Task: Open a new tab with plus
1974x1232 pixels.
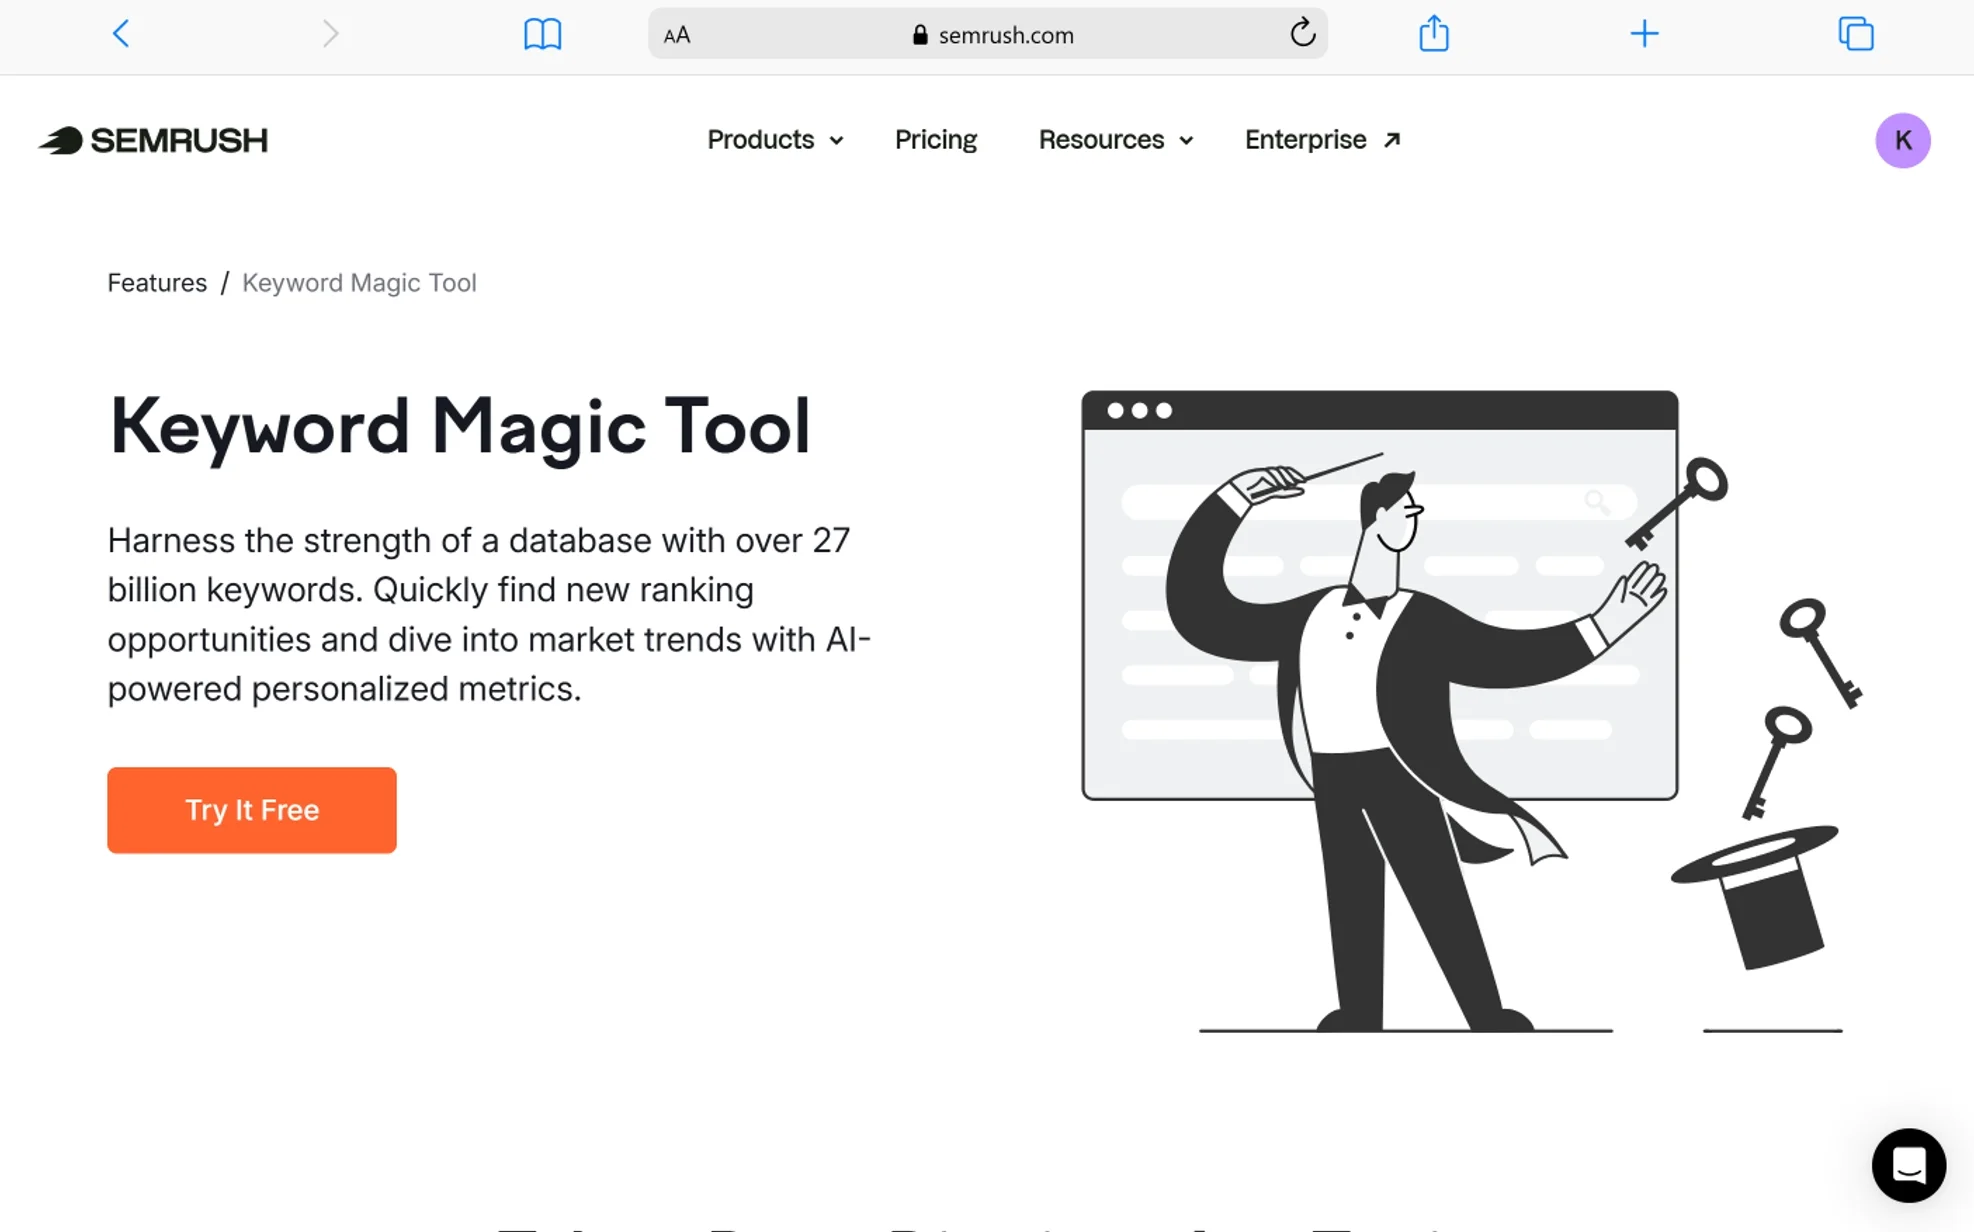Action: [x=1644, y=34]
